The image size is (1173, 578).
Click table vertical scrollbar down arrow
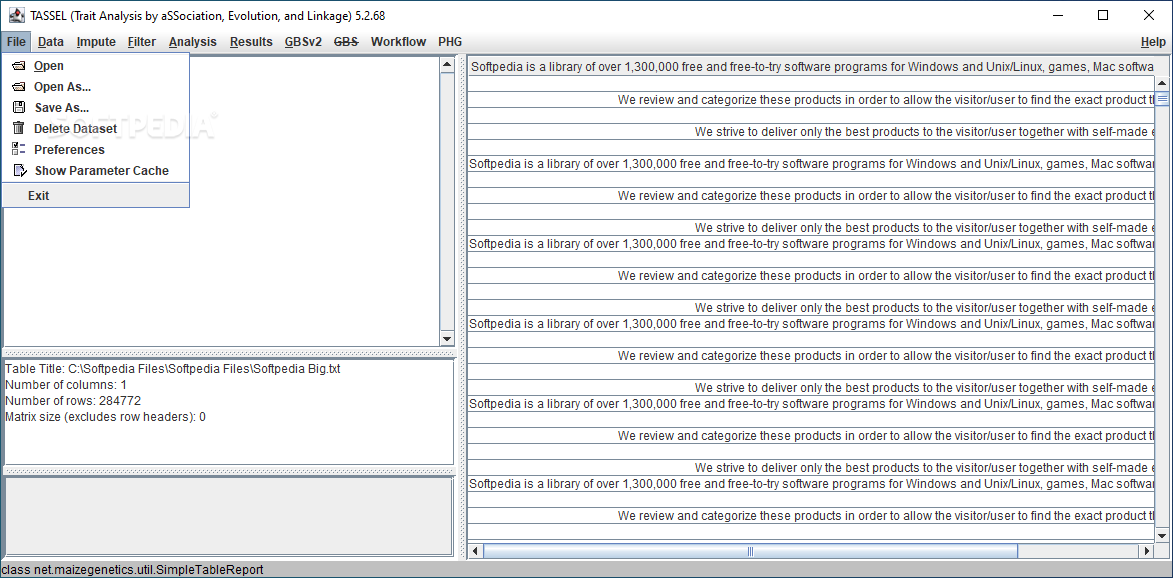coord(1162,535)
